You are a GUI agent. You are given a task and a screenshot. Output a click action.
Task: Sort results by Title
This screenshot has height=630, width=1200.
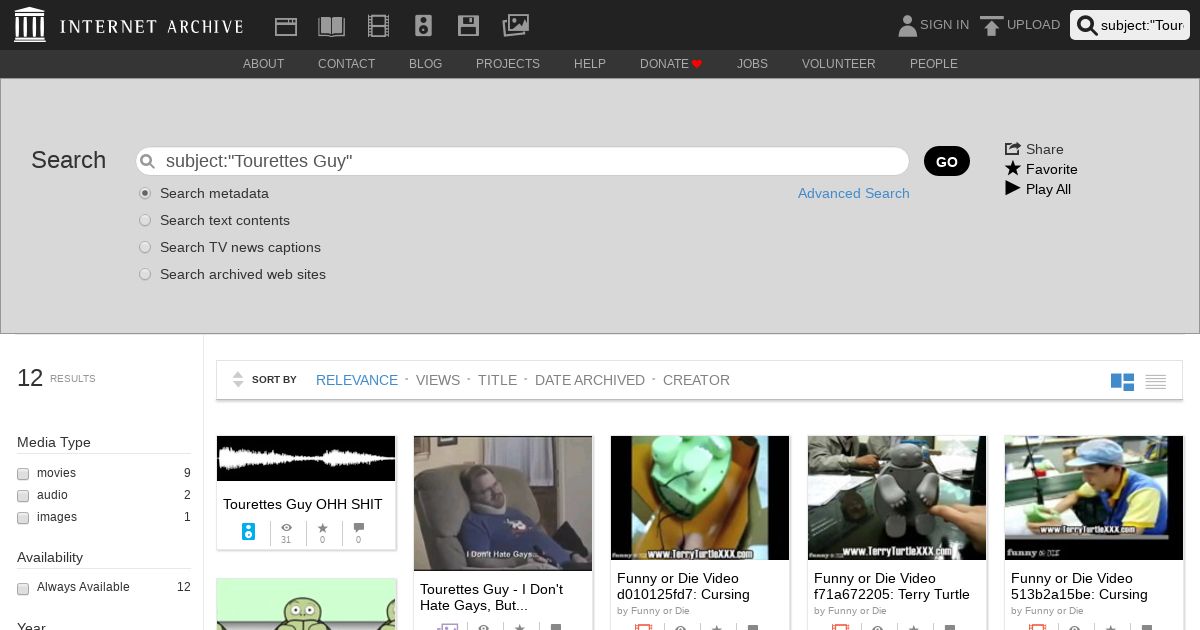coord(497,380)
